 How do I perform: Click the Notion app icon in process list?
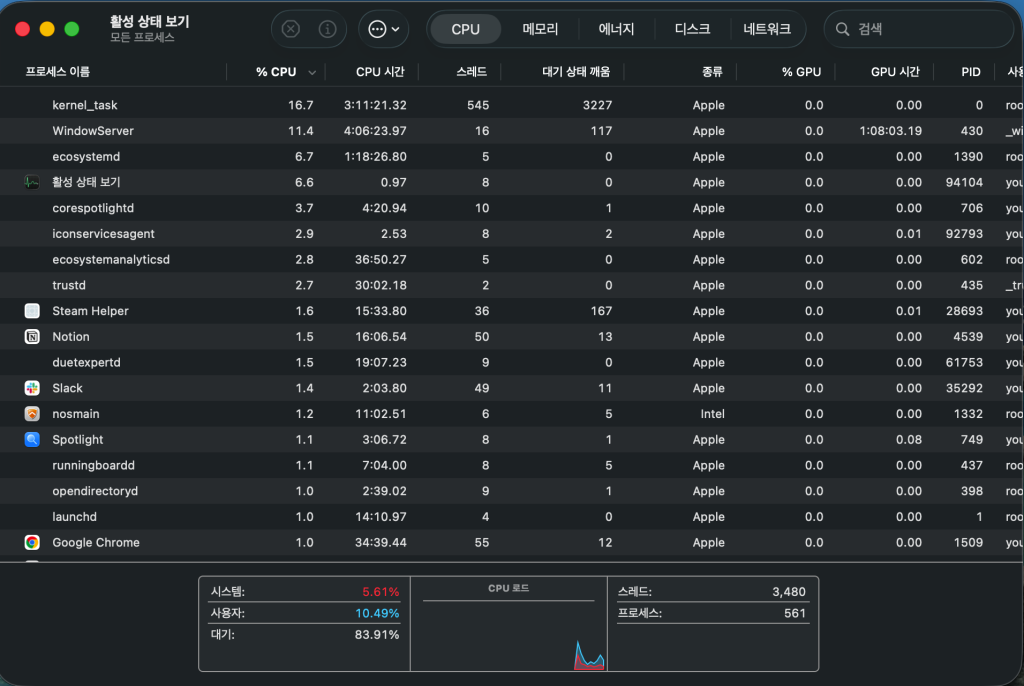(32, 336)
